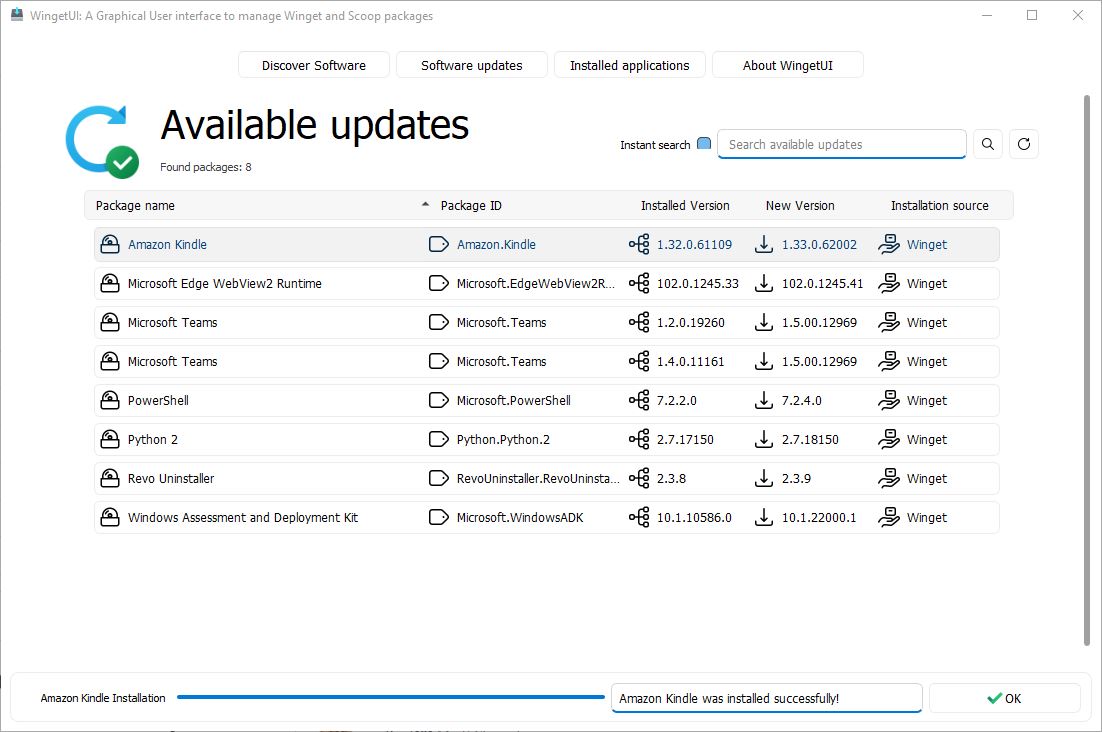Click the ID tag icon for Microsoft.WindowsADK
The height and width of the screenshot is (732, 1102).
439,517
